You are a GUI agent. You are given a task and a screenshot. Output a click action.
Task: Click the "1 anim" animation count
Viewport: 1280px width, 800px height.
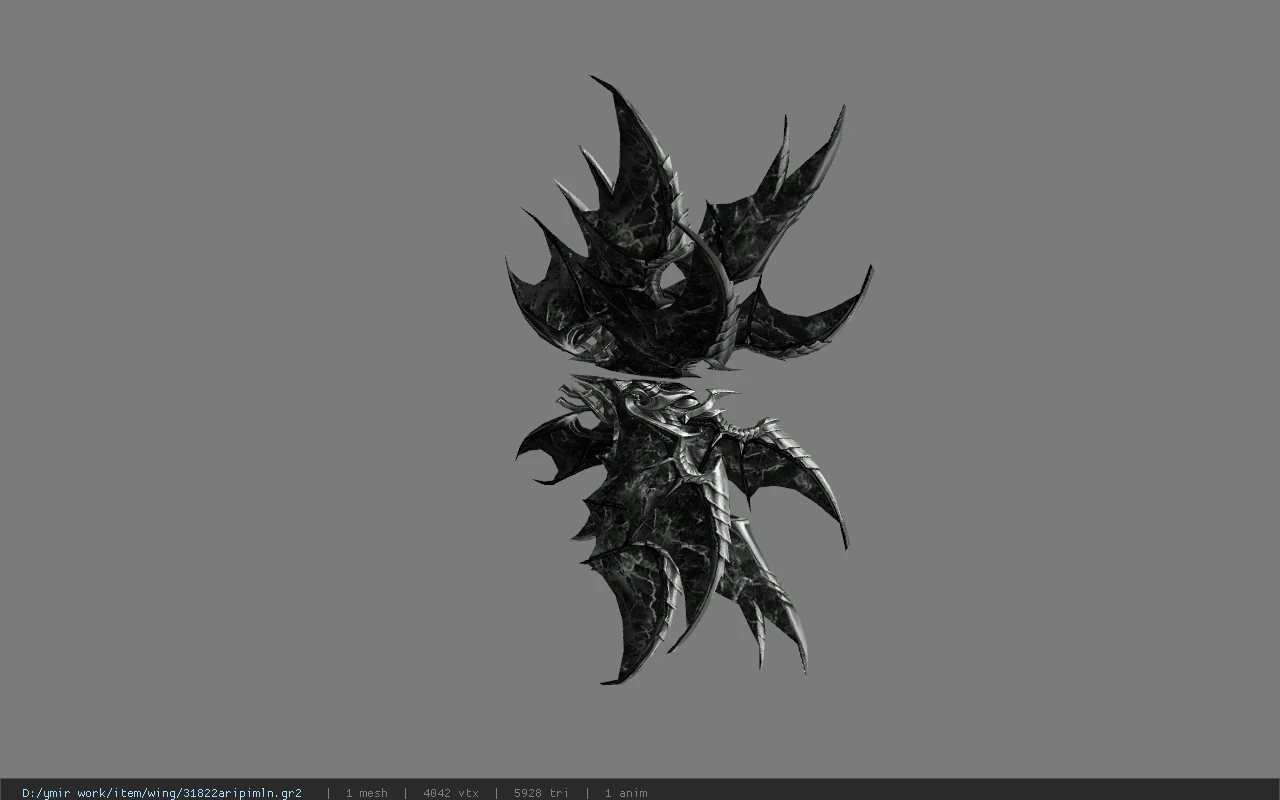click(626, 793)
